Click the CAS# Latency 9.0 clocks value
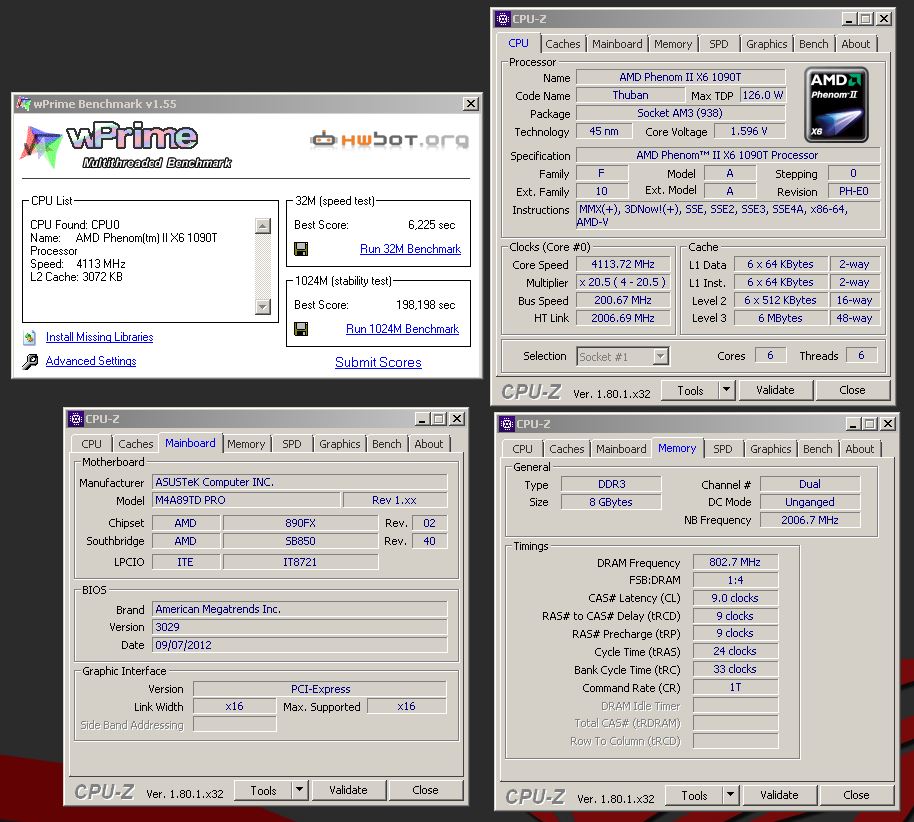The image size is (914, 822). click(x=735, y=598)
